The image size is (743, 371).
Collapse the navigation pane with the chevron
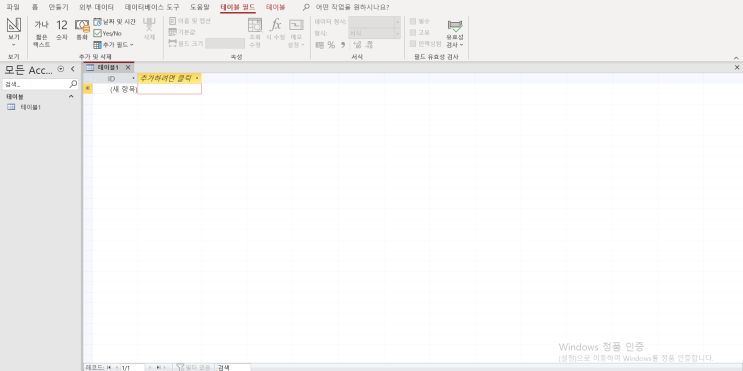(x=73, y=69)
